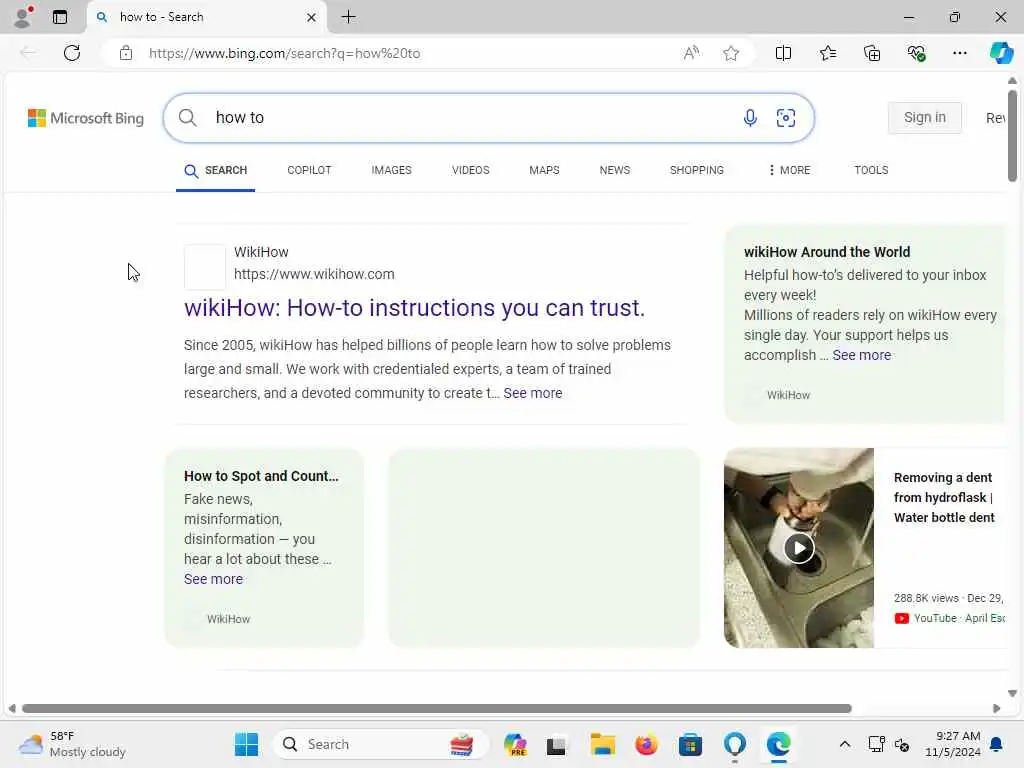Open 'wikiHow Around the World' heading
Viewport: 1024px width, 768px height.
(827, 252)
